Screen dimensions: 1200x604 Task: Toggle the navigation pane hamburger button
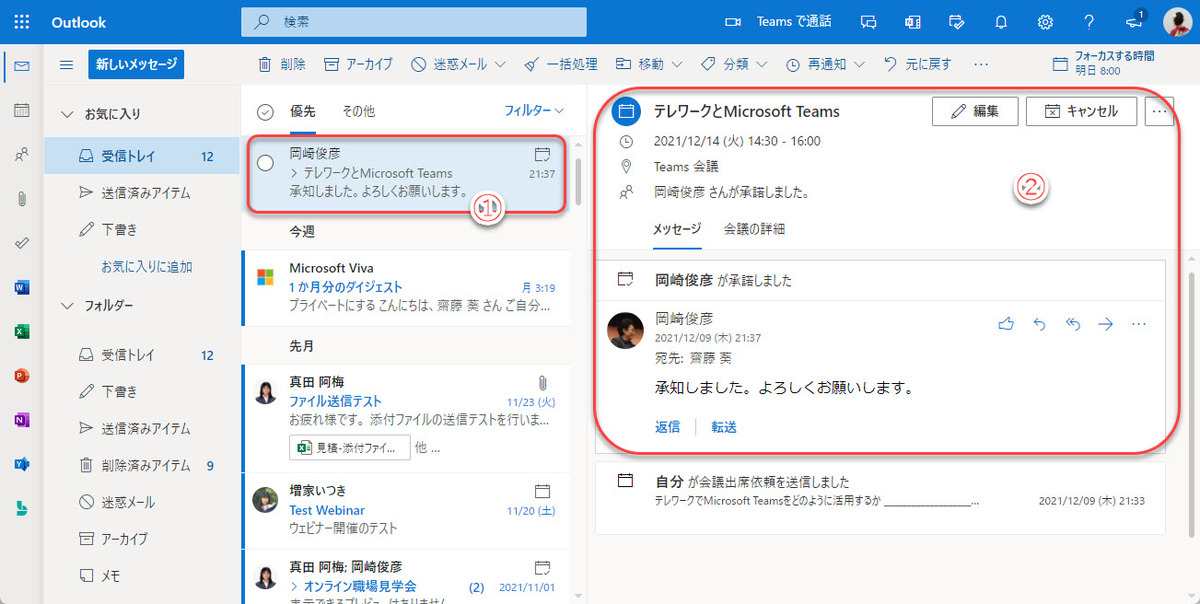[x=67, y=65]
